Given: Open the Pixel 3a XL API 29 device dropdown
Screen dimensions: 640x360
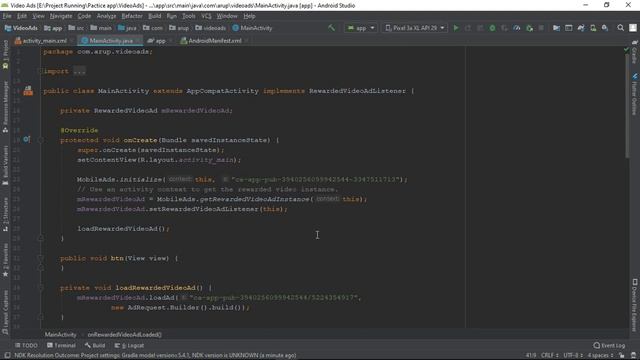Looking at the screenshot, I should pos(415,28).
